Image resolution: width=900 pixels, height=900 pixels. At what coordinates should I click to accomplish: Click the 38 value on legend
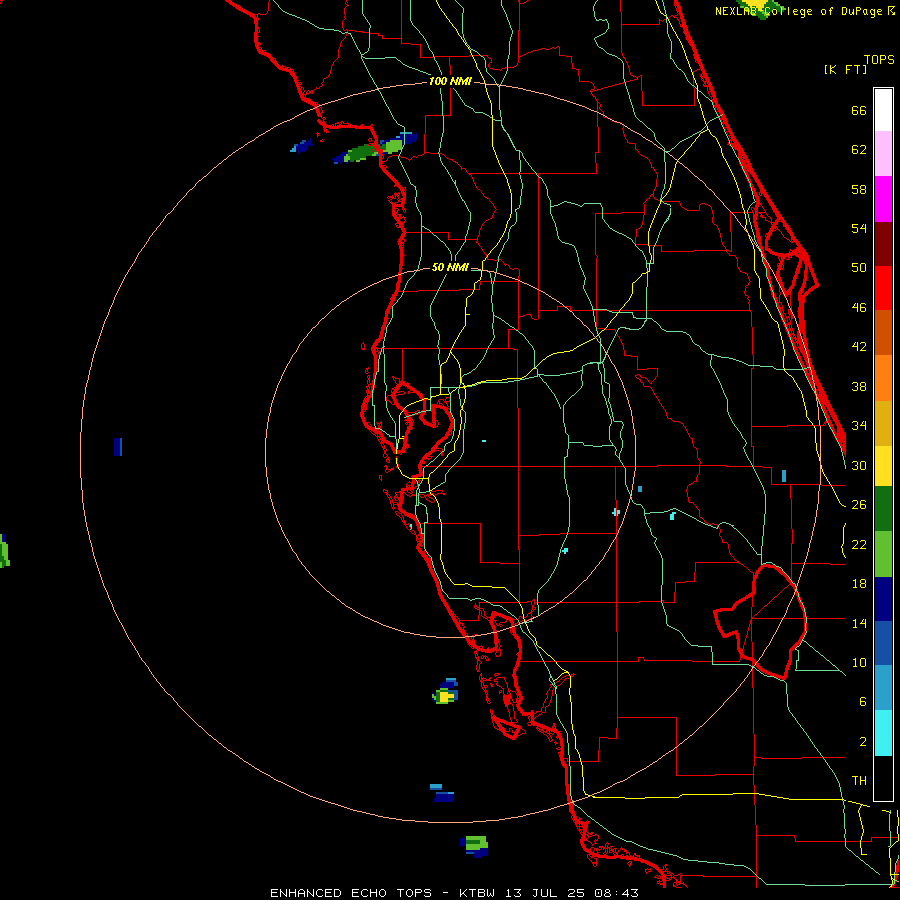click(859, 386)
